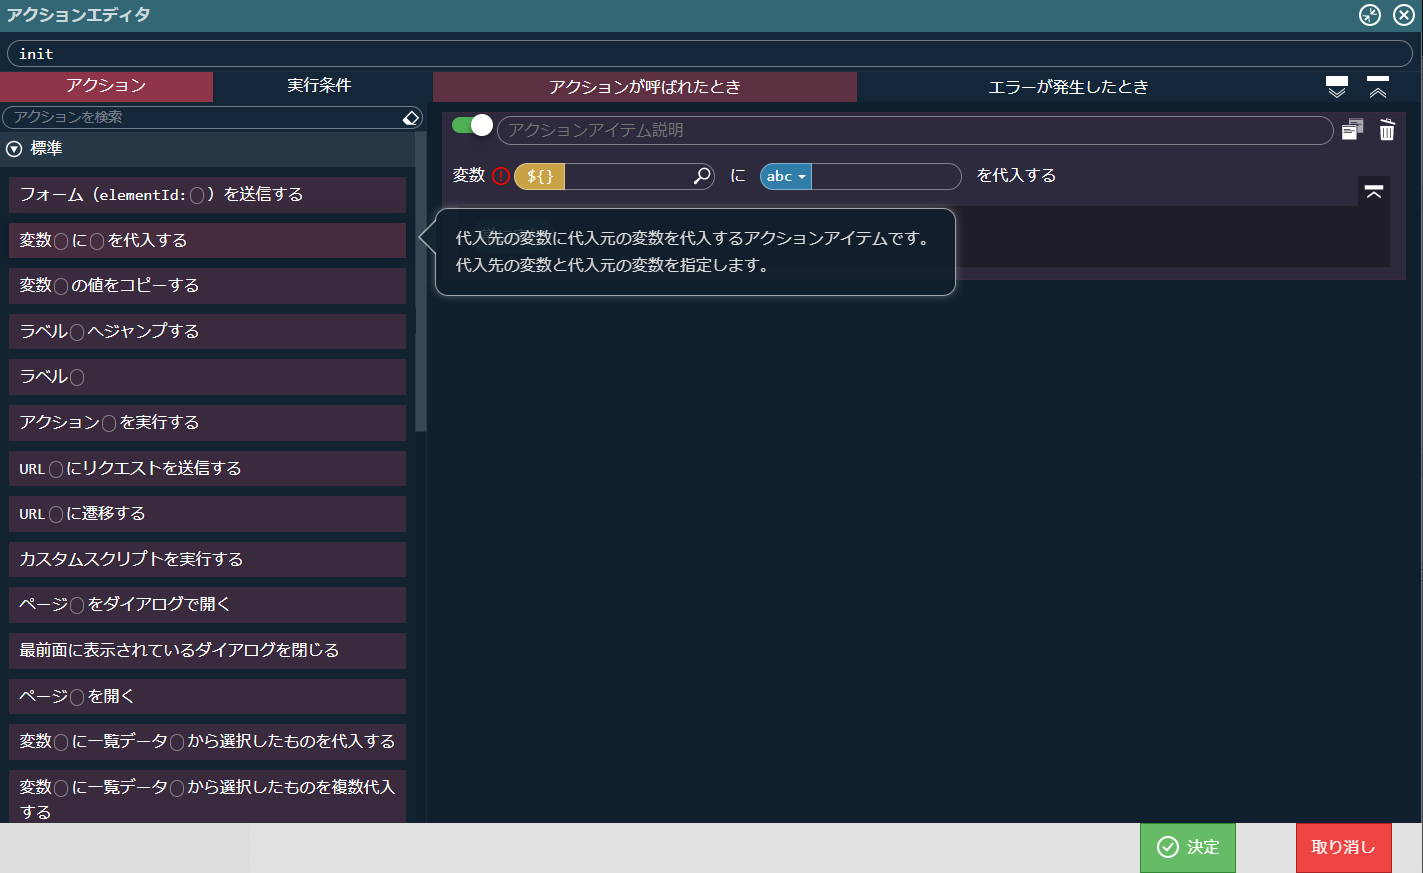Collapse all action items icon
The image size is (1423, 873).
pyautogui.click(x=1378, y=87)
